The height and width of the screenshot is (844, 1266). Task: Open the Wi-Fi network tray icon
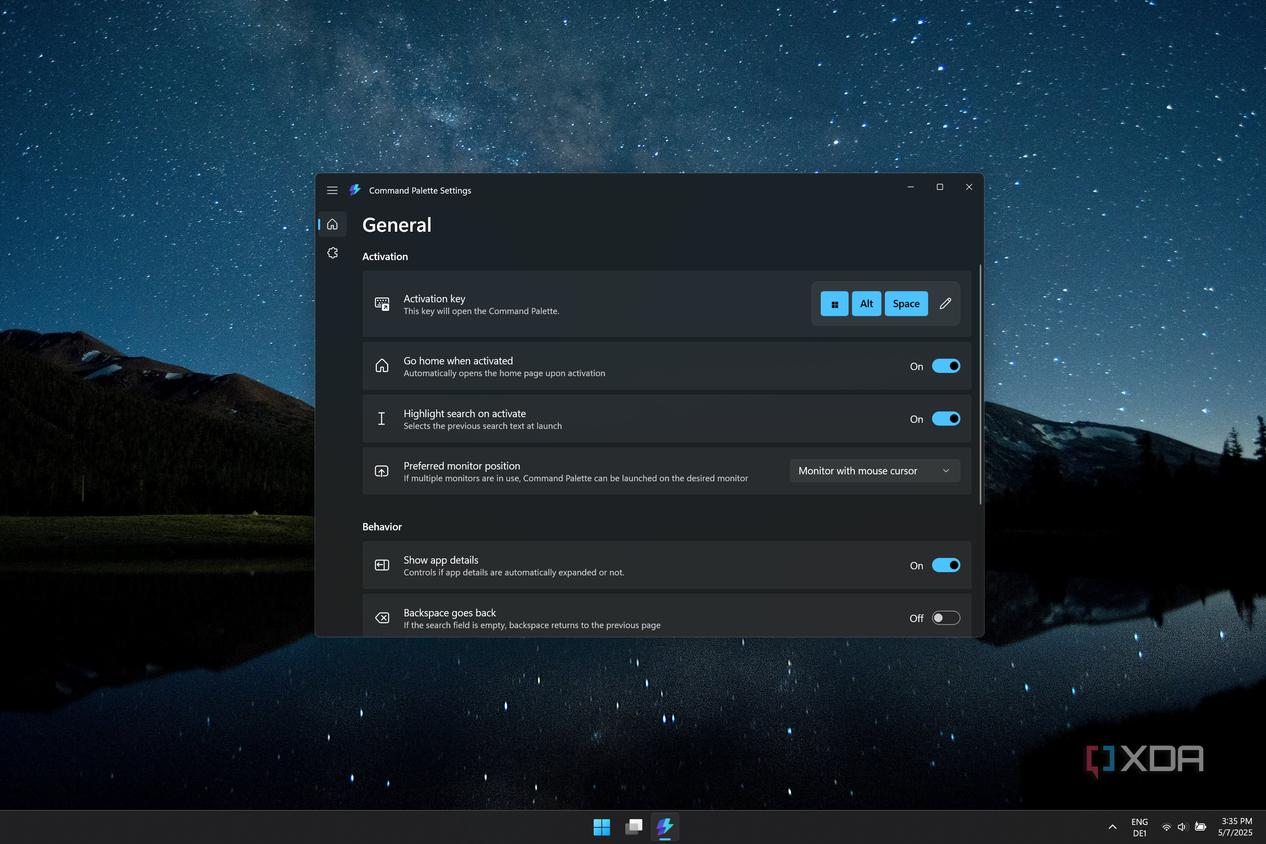(1166, 828)
